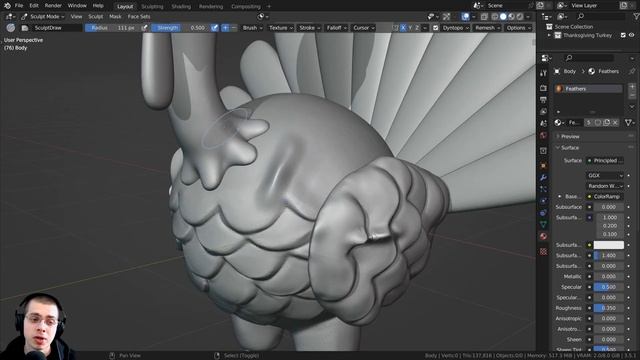Open the Render menu
The width and height of the screenshot is (640, 360).
[x=53, y=6]
